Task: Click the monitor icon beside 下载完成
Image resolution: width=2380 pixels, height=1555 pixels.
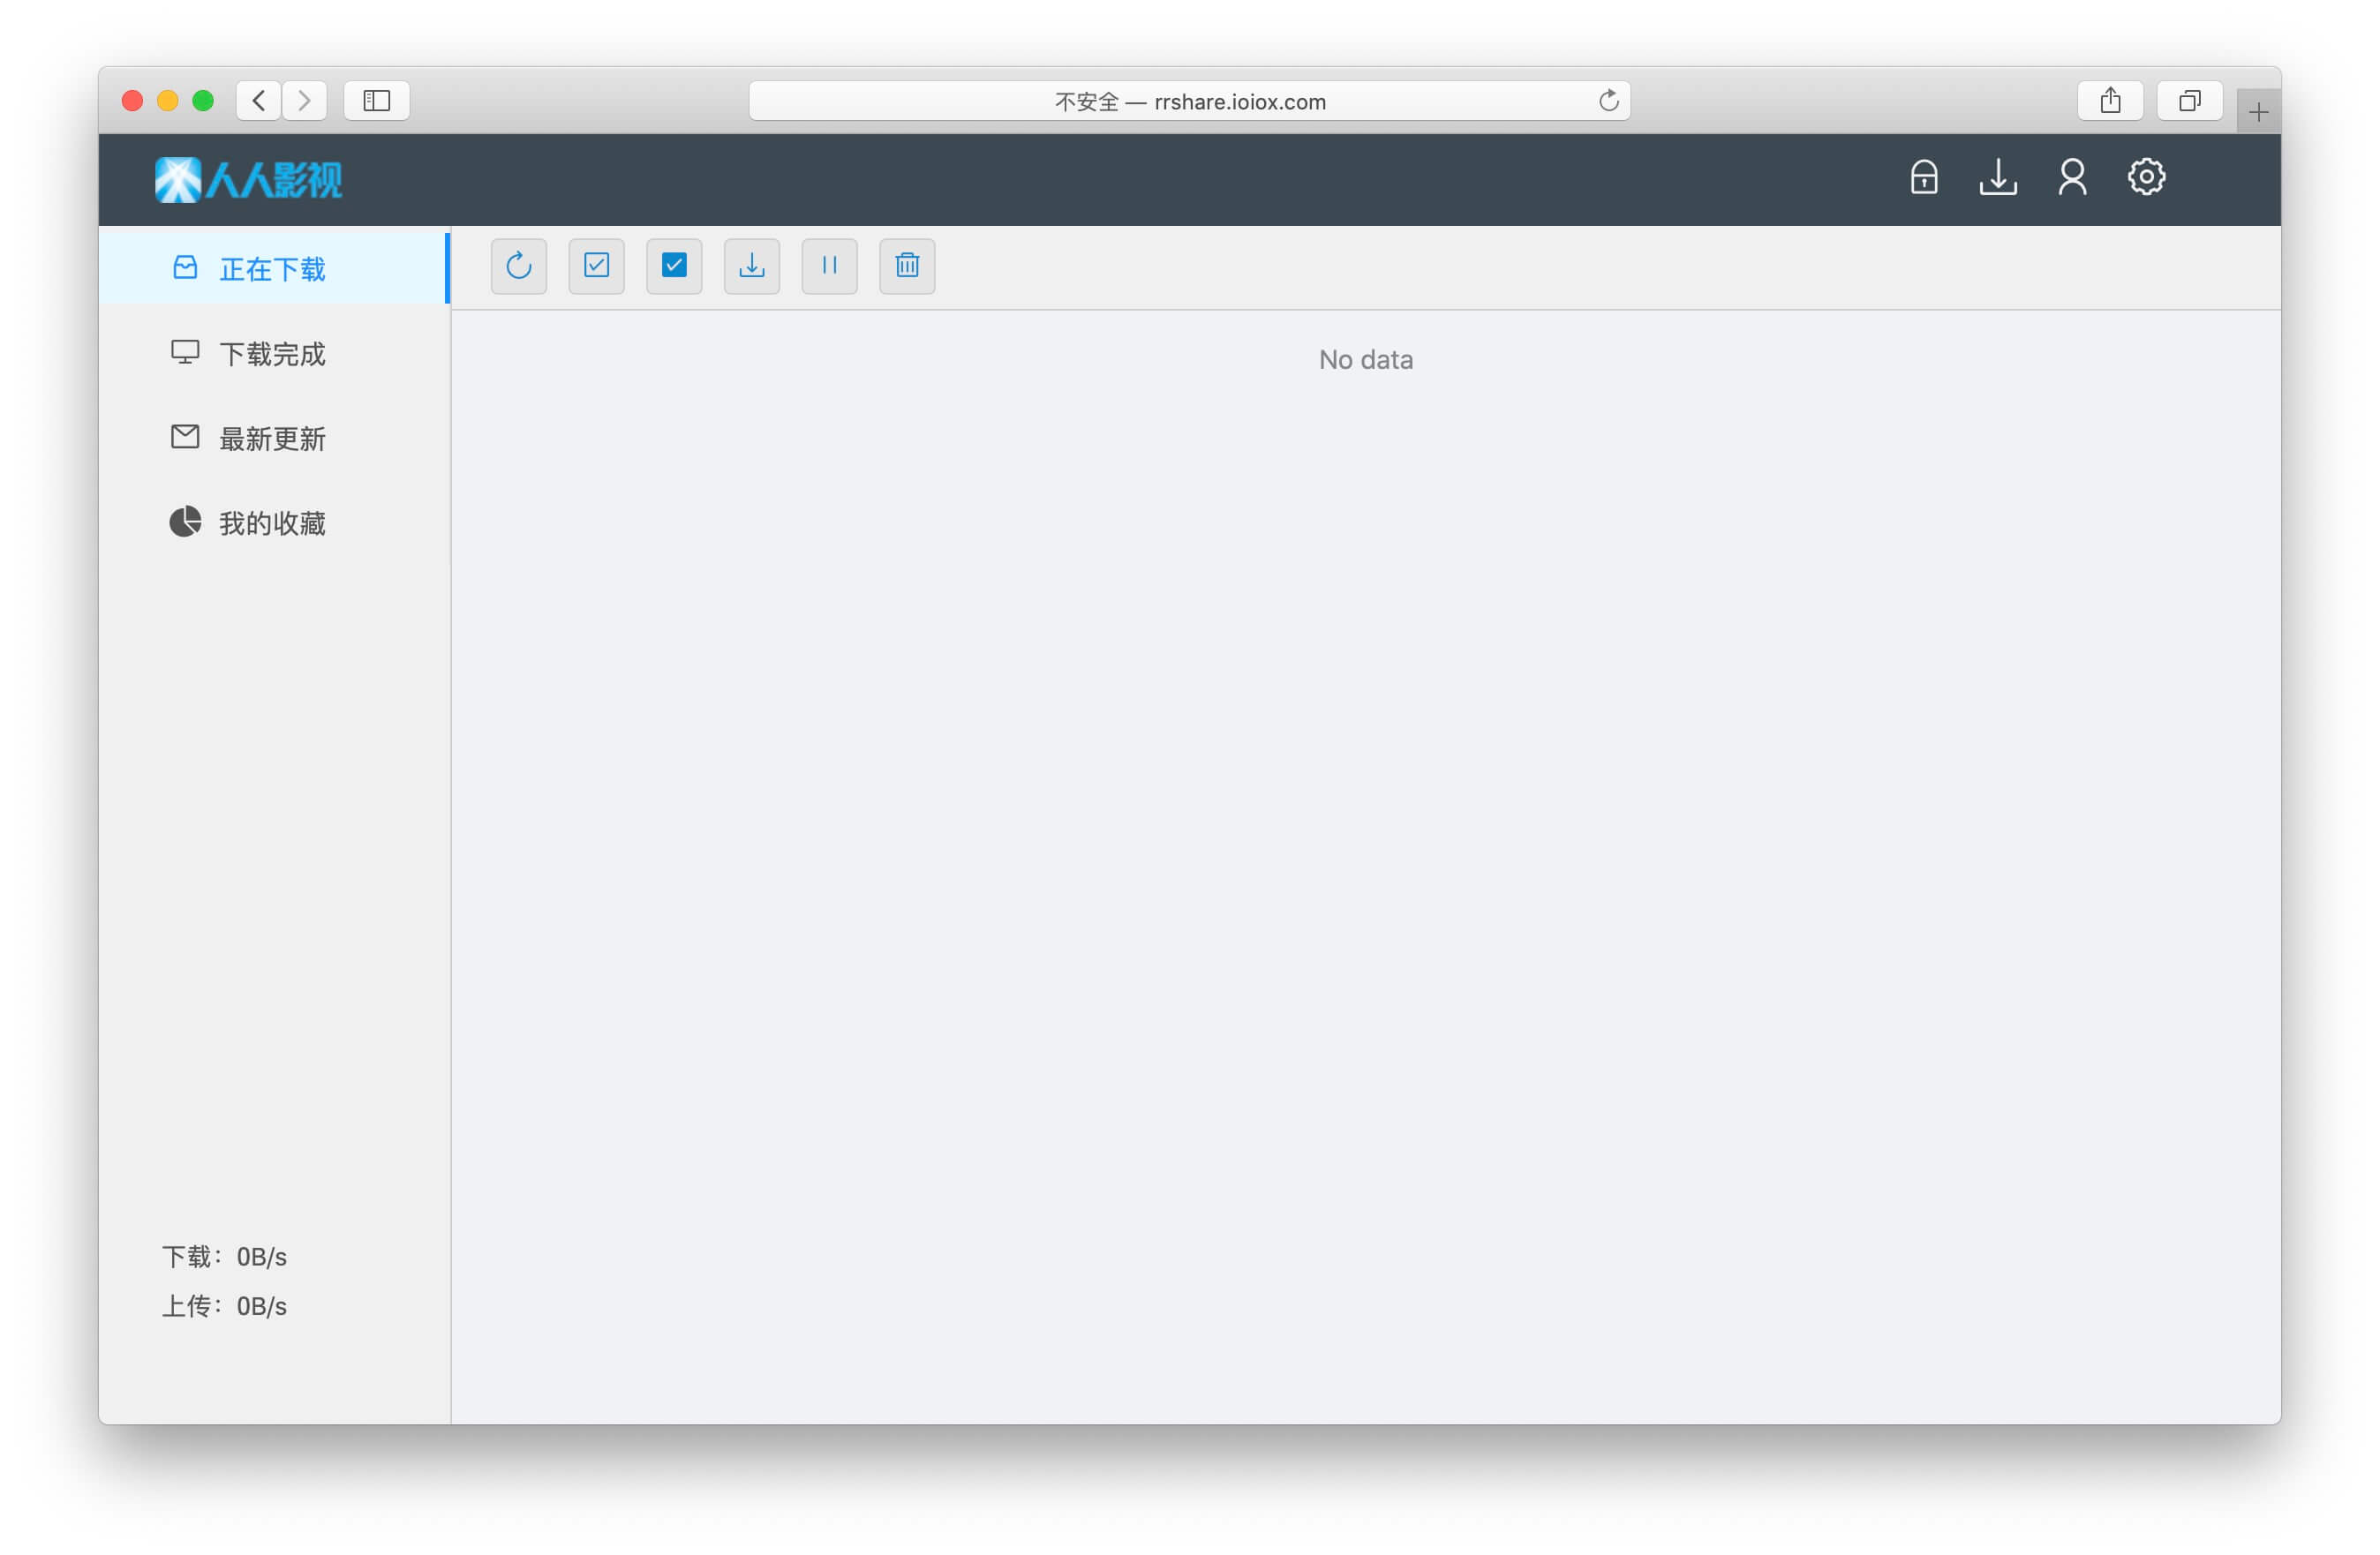Action: point(185,352)
